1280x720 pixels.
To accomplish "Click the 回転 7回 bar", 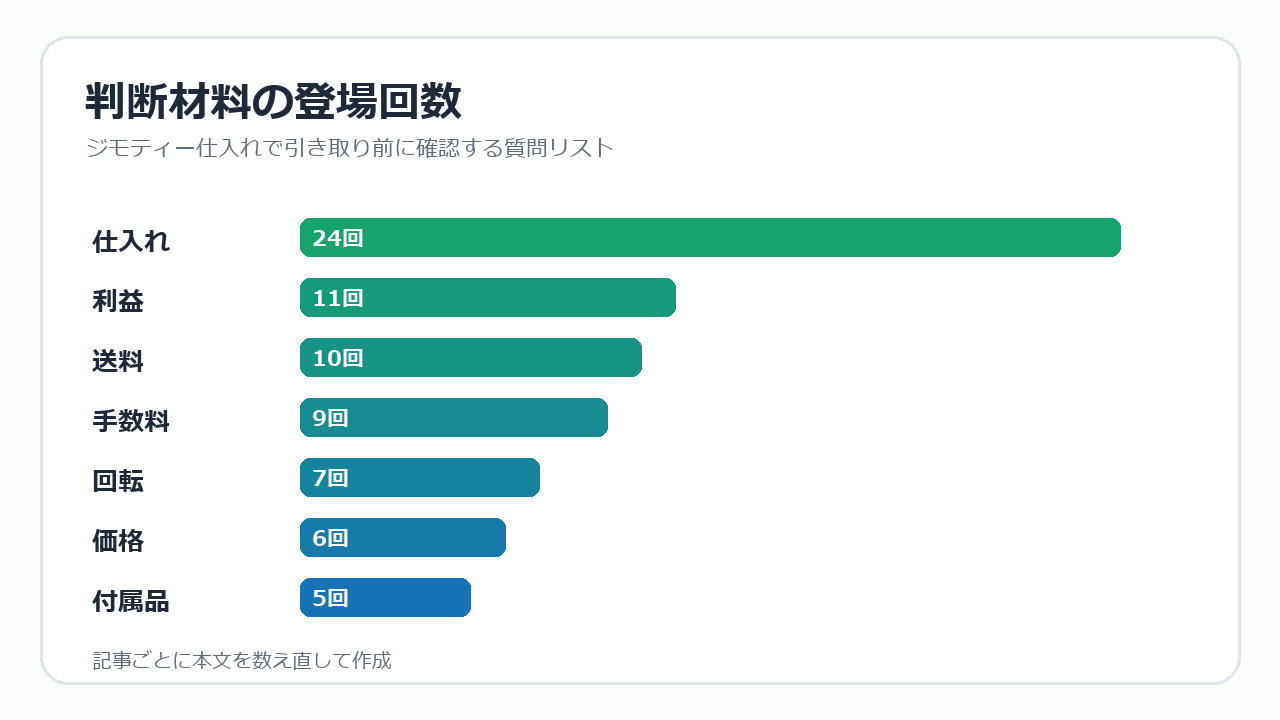I will (x=420, y=478).
